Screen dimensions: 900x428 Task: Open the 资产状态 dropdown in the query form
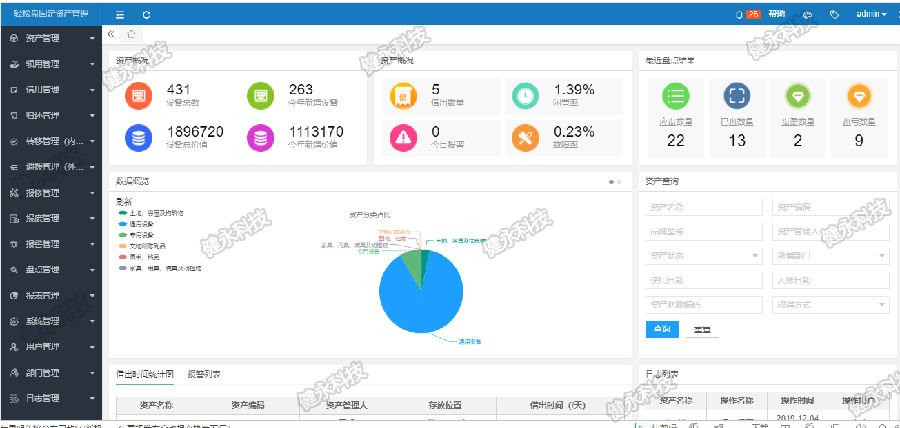[701, 256]
